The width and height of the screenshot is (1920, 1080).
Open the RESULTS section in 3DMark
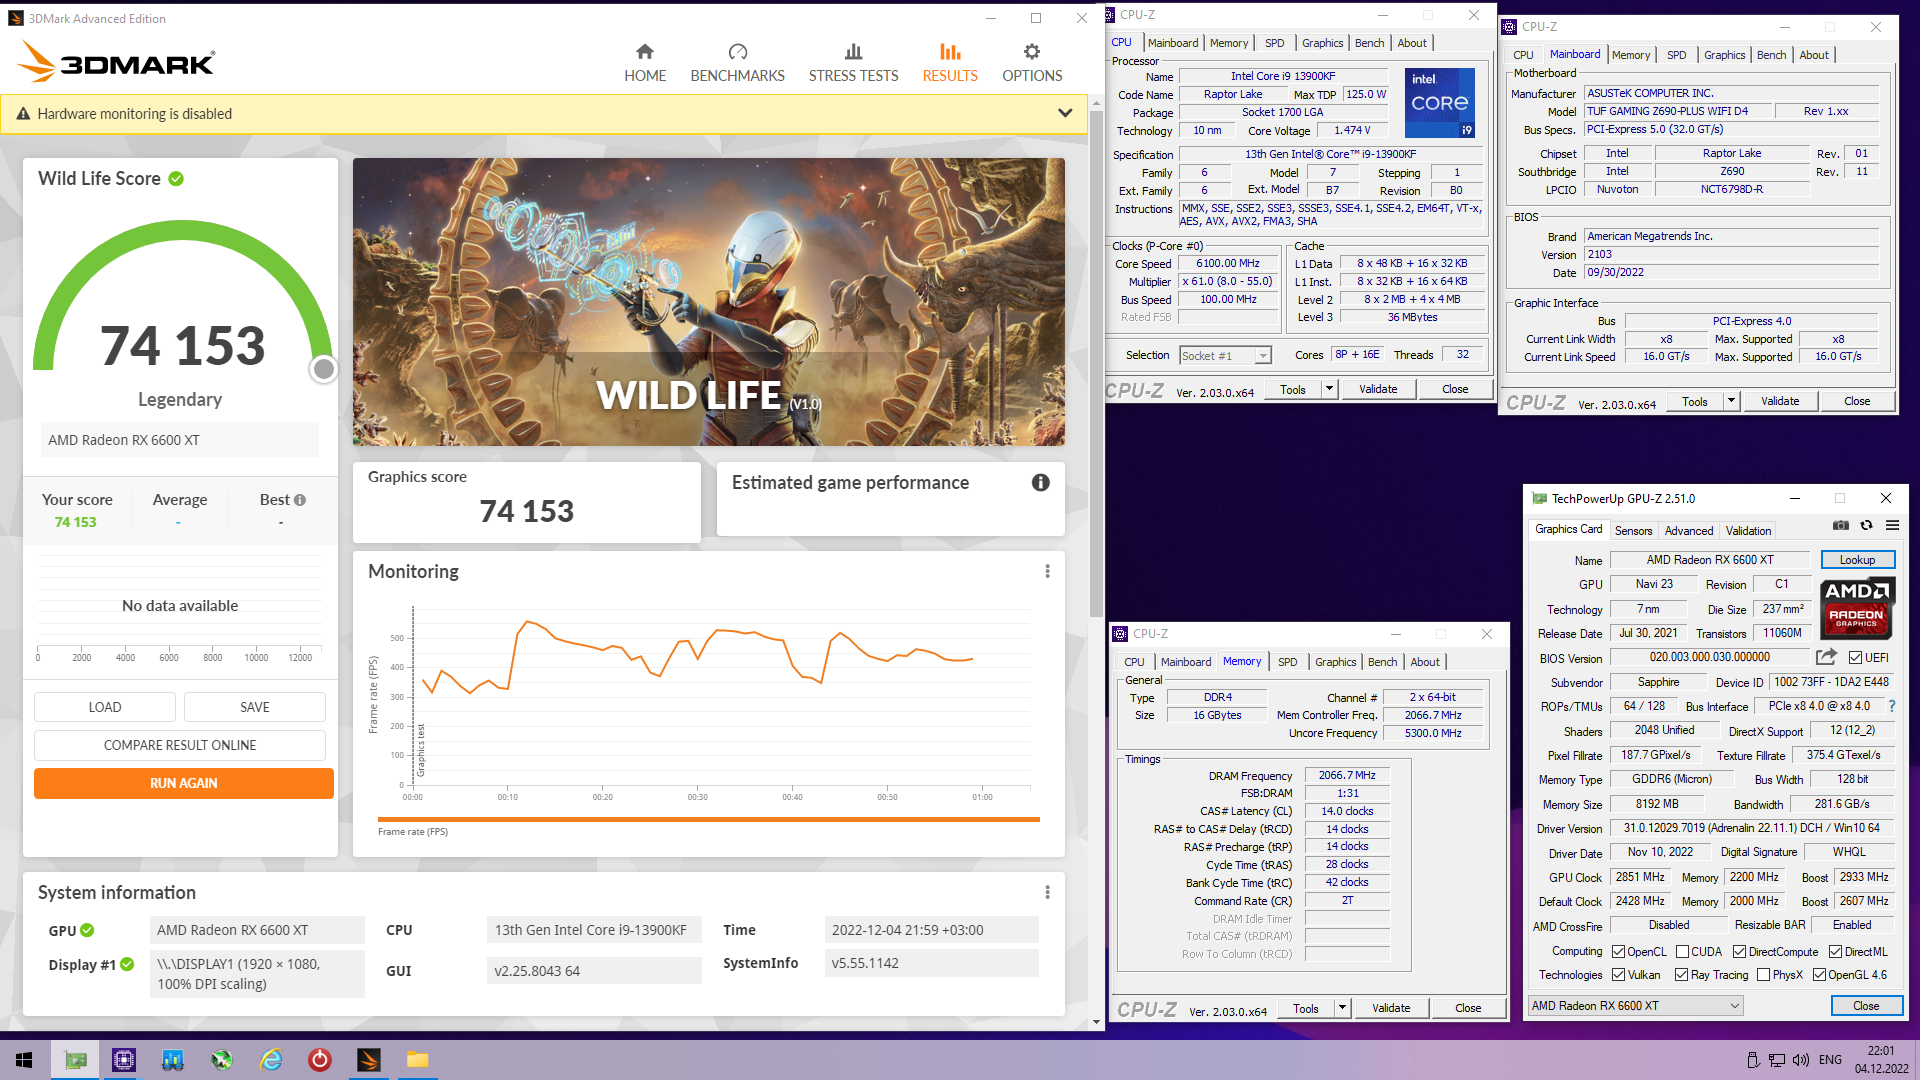tap(950, 63)
